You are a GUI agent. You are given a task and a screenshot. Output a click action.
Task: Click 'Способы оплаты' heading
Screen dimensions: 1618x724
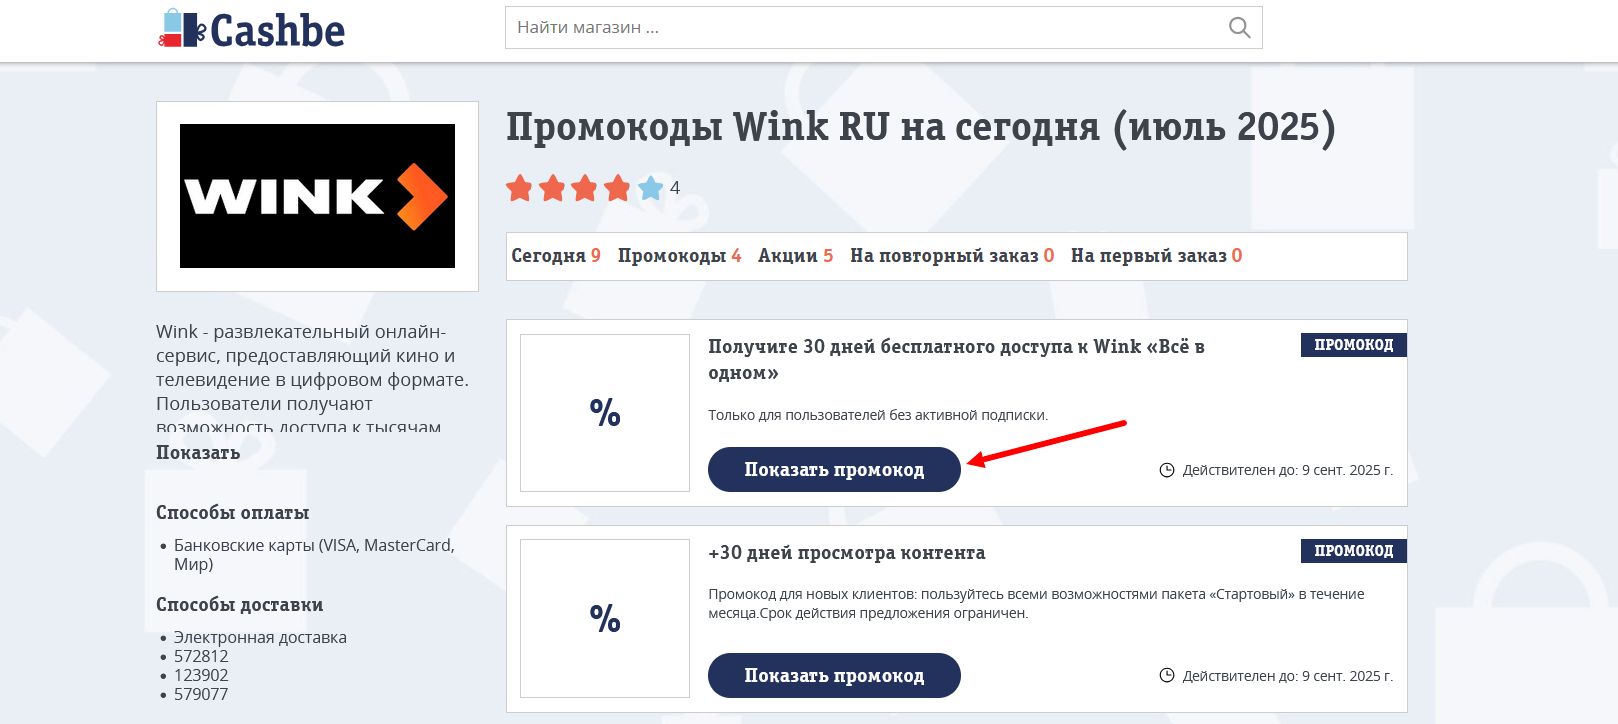pyautogui.click(x=233, y=513)
